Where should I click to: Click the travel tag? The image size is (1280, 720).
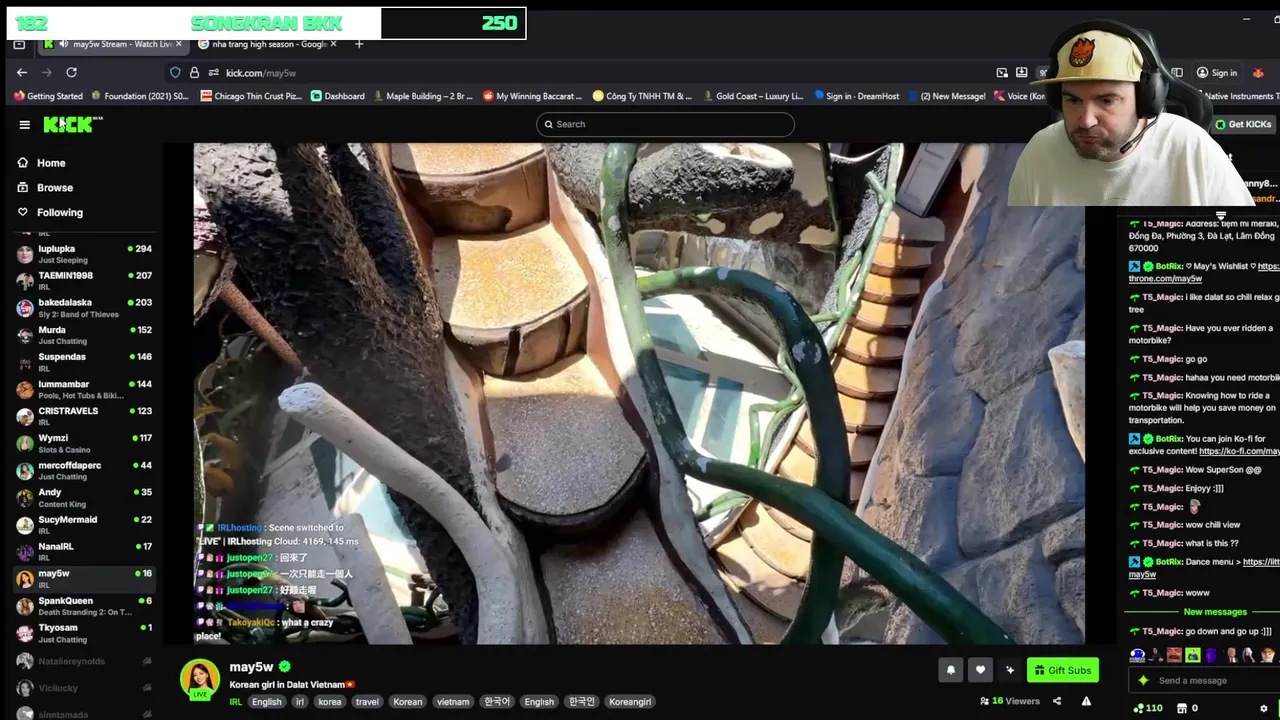click(367, 702)
